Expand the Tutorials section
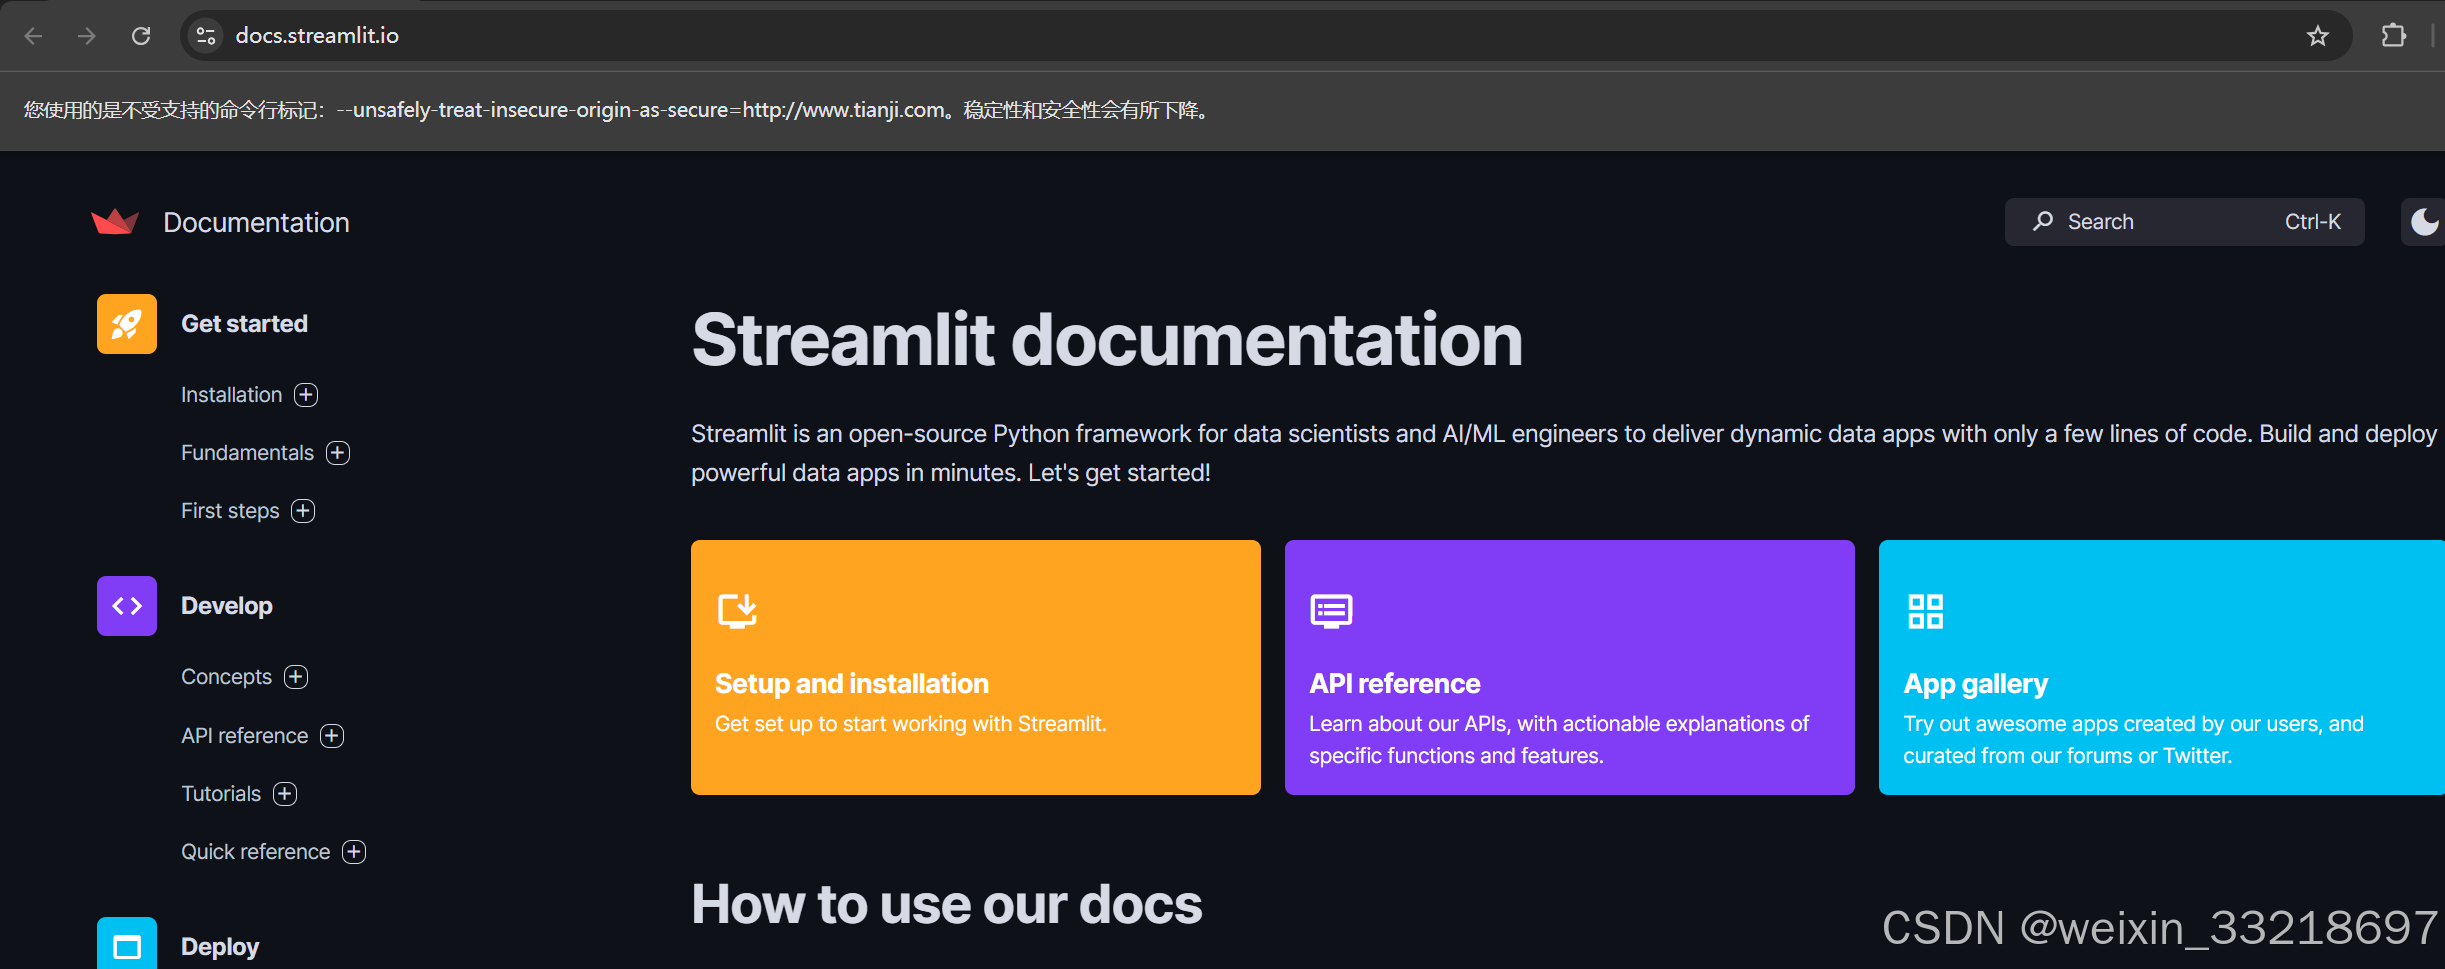The image size is (2445, 969). (x=285, y=794)
